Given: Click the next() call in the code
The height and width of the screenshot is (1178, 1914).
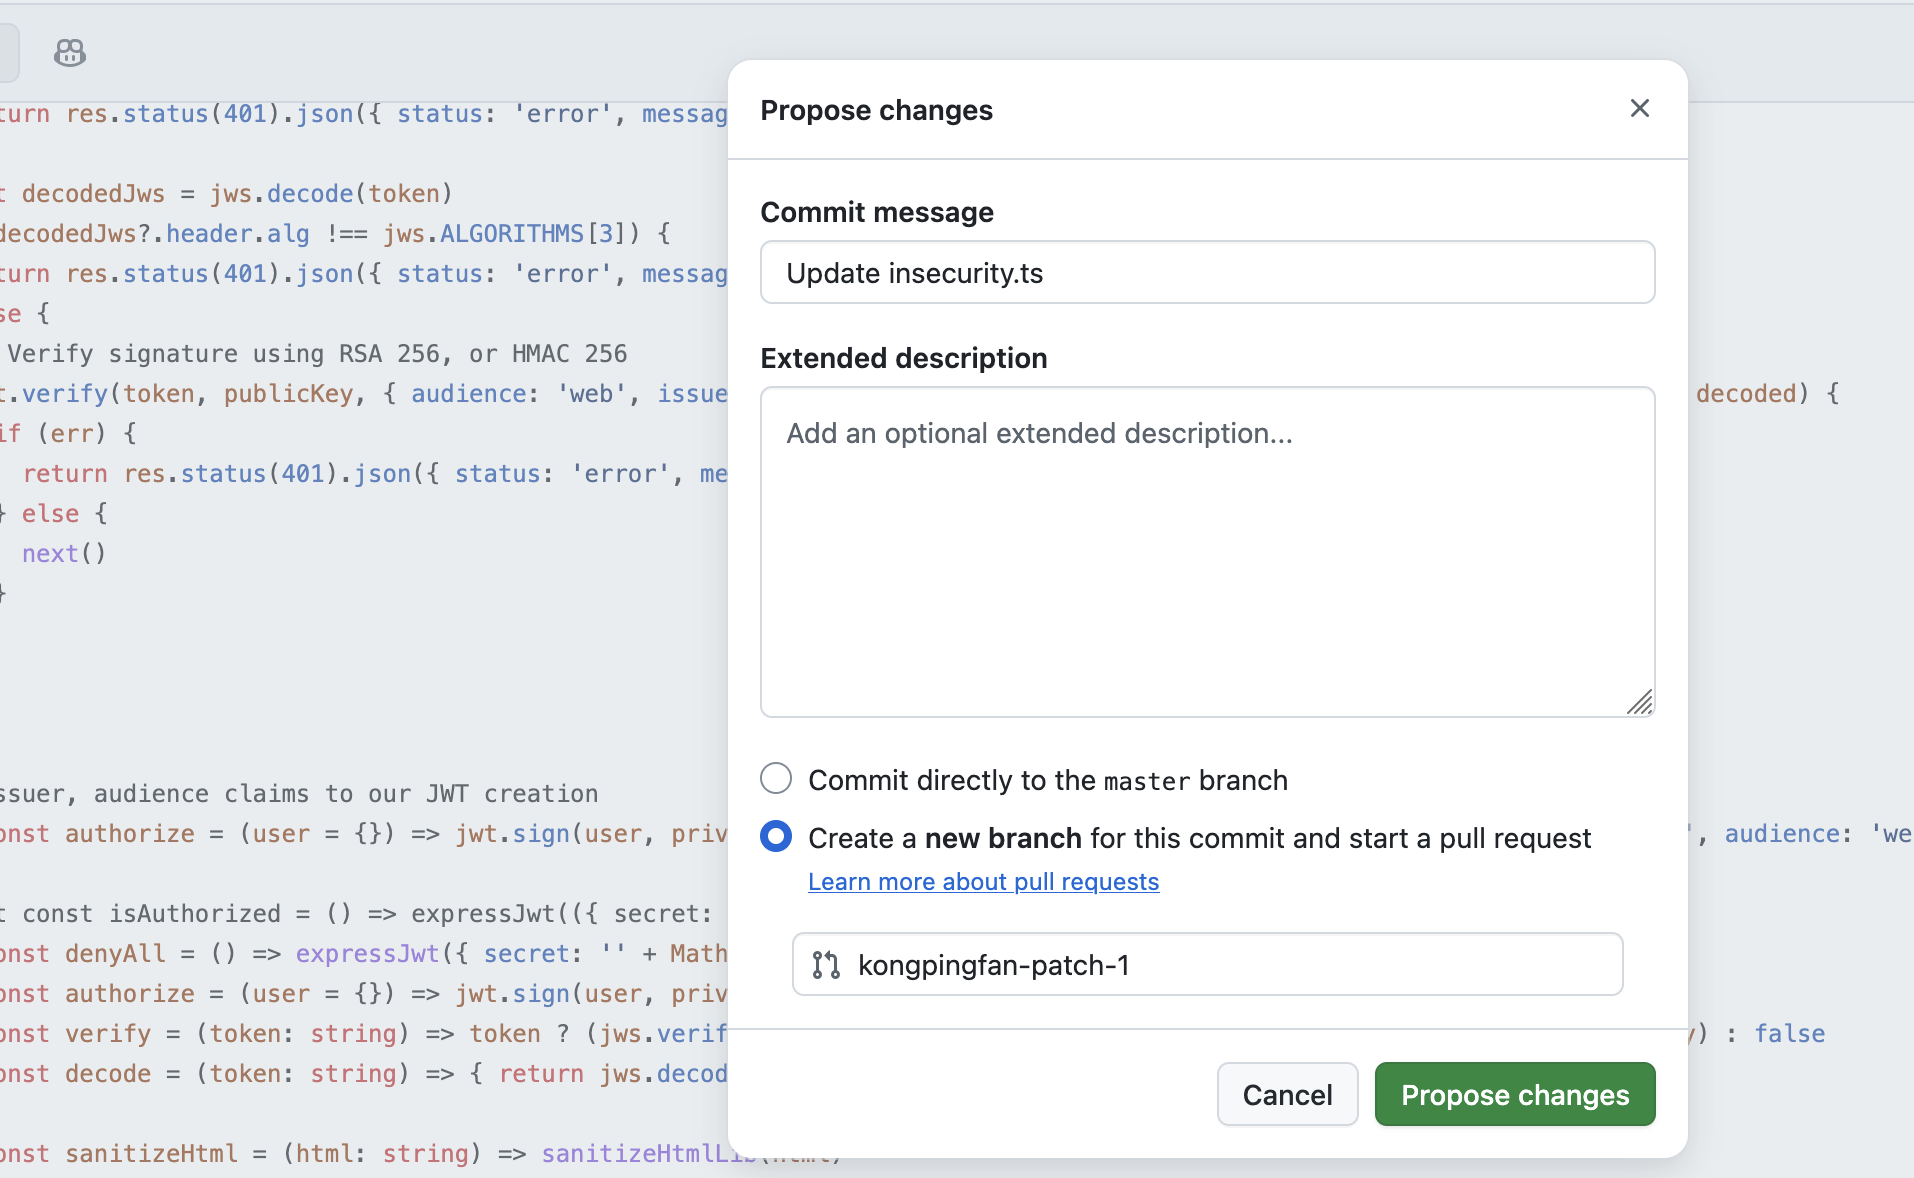Looking at the screenshot, I should point(64,554).
